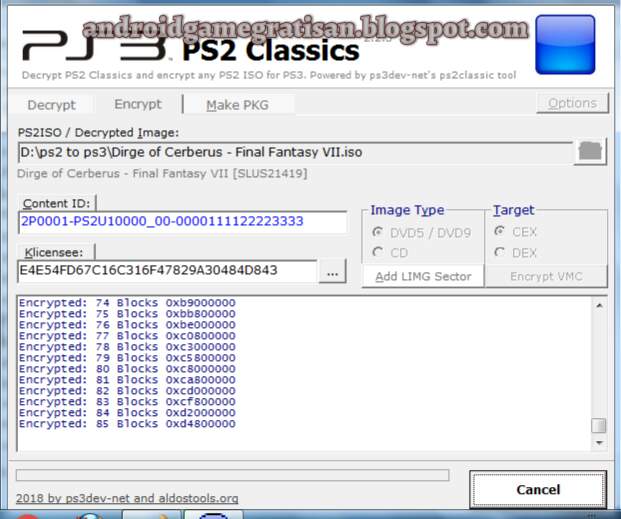621x519 pixels.
Task: Cancel the encryption process
Action: click(x=538, y=490)
